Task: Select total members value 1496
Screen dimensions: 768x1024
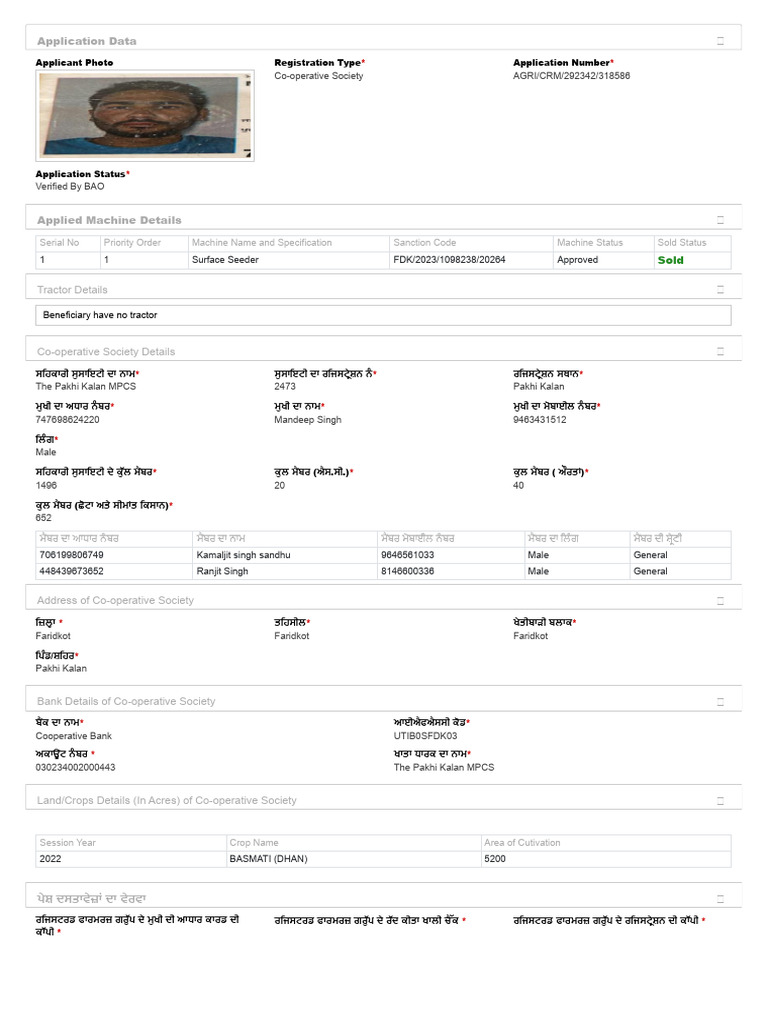Action: [46, 485]
